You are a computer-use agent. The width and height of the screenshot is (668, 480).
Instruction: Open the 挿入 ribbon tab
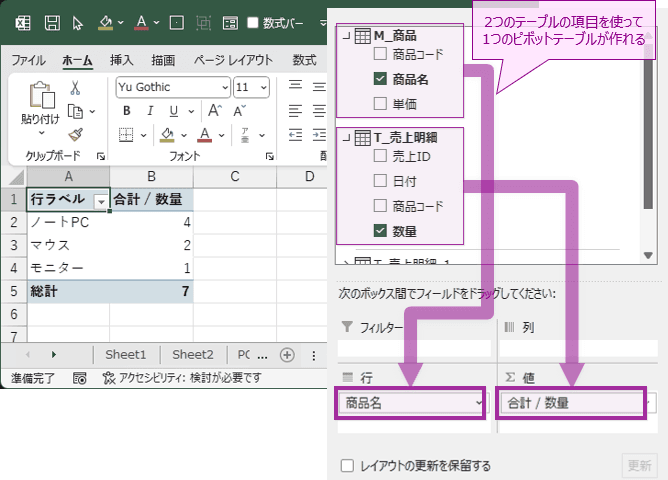[121, 60]
